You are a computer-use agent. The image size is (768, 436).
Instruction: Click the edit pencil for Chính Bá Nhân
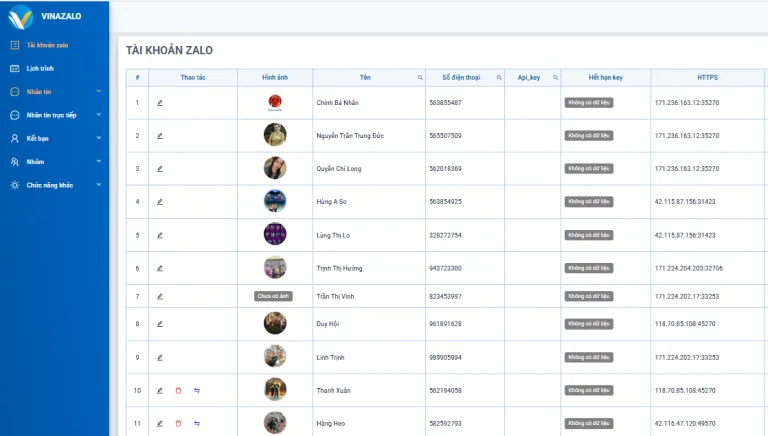(x=159, y=103)
